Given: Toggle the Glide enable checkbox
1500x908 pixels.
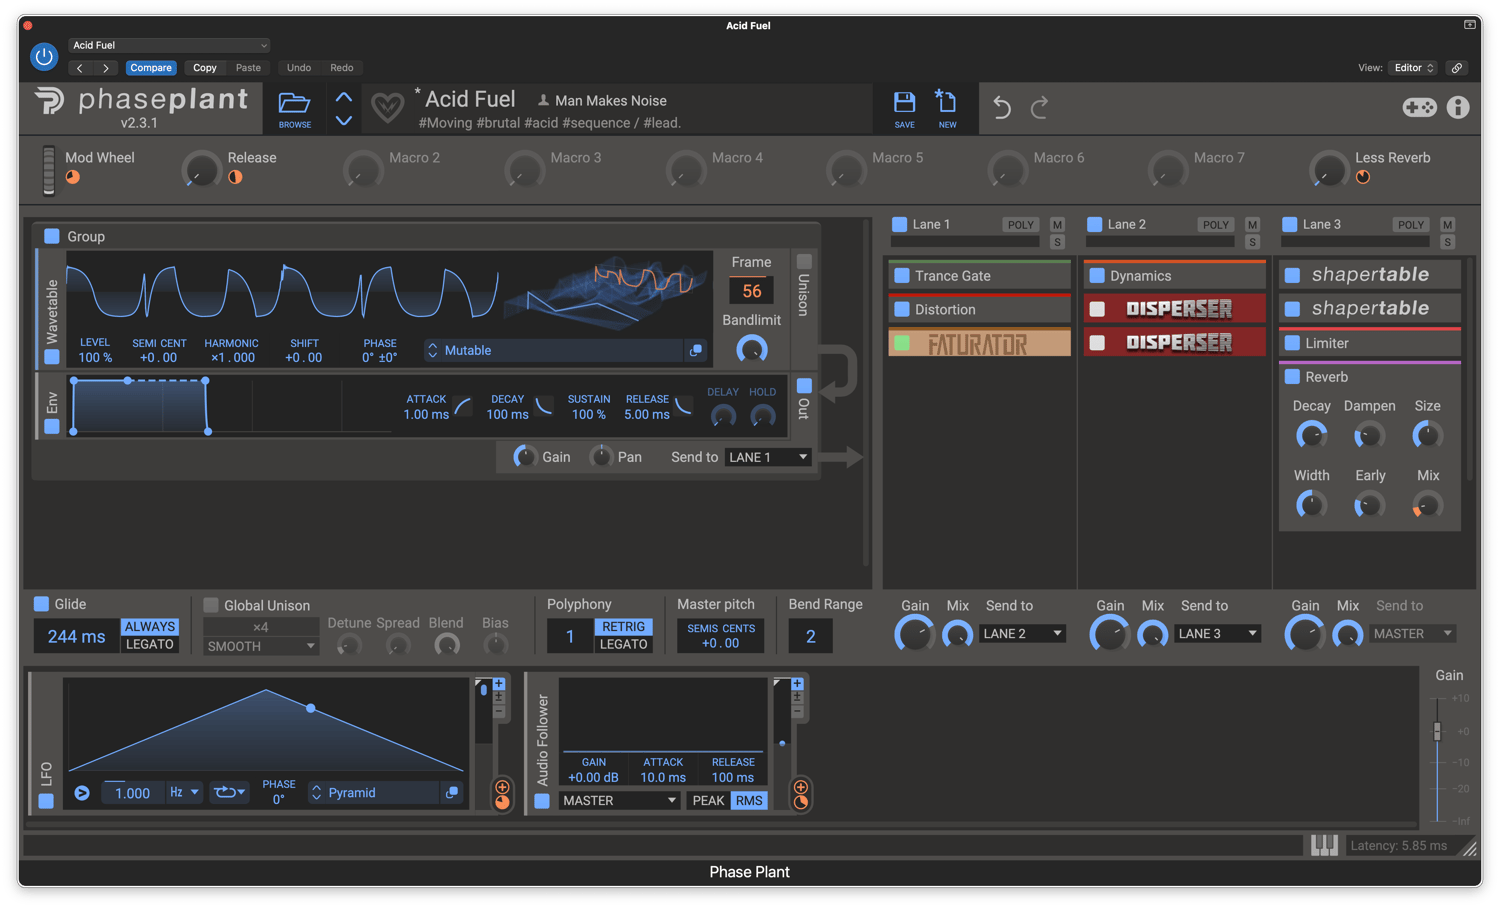Looking at the screenshot, I should pos(41,604).
